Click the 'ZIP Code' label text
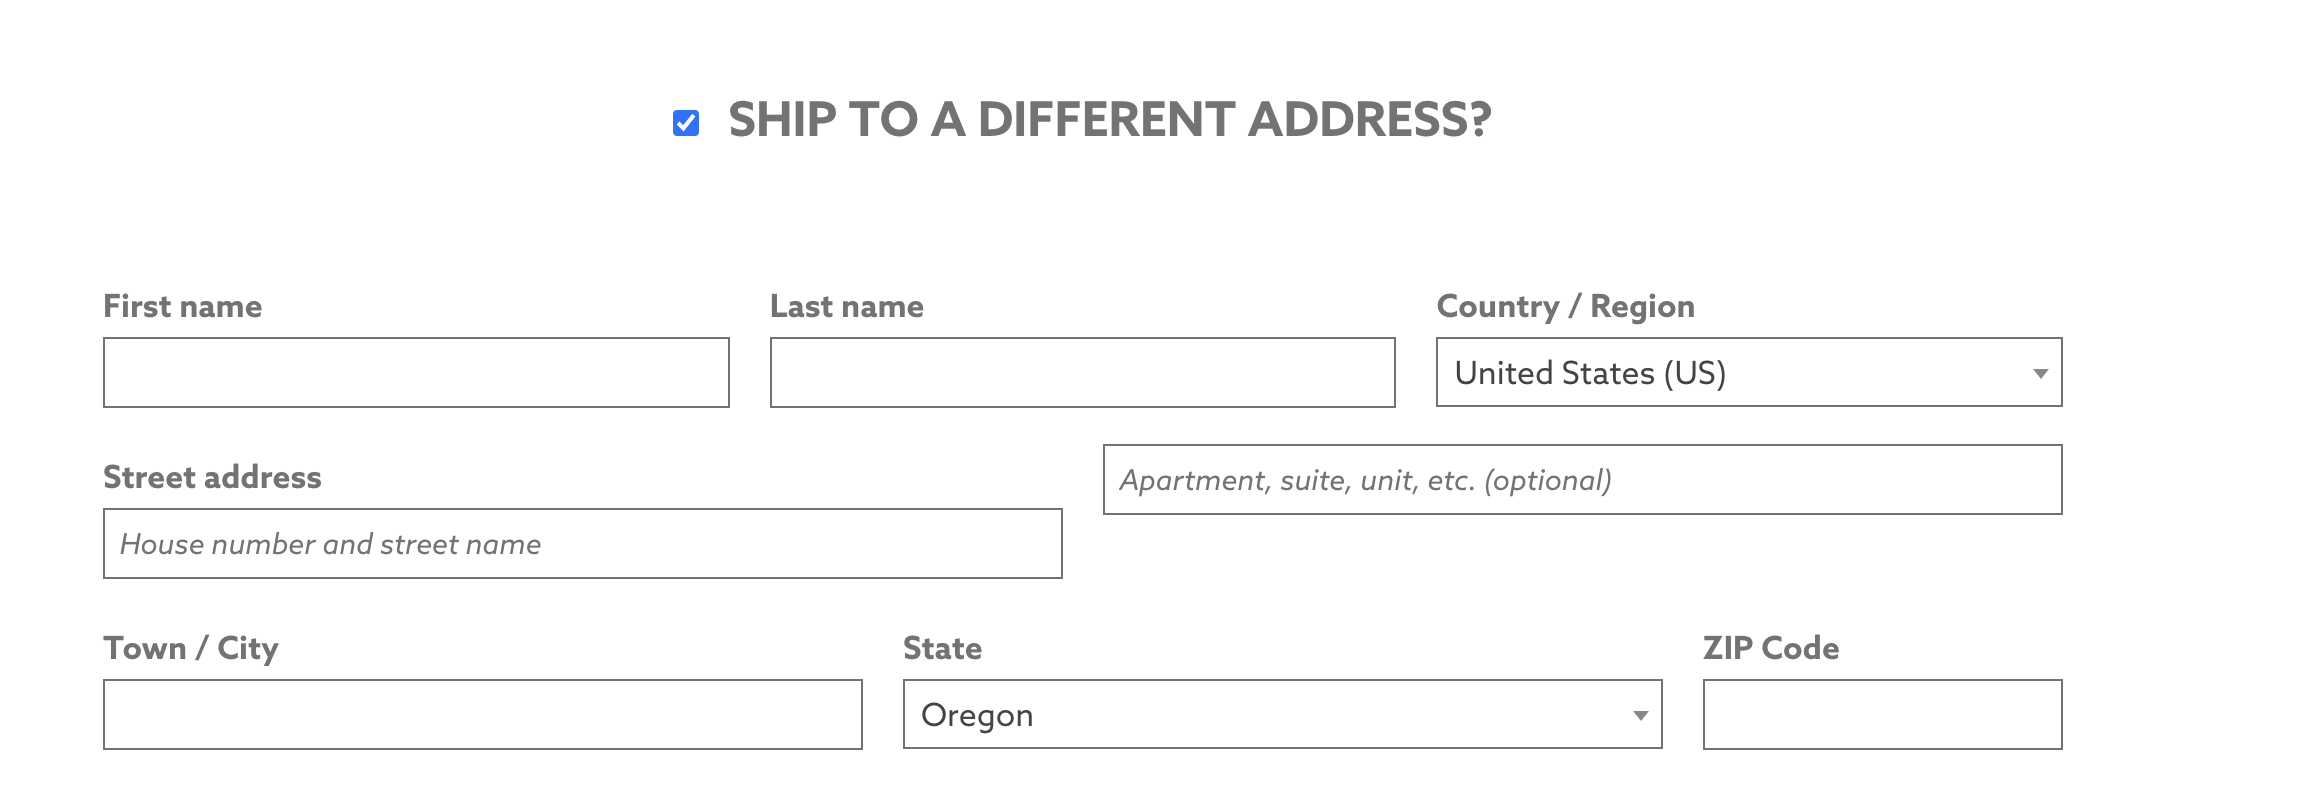Viewport: 2308px width, 806px height. point(1771,648)
